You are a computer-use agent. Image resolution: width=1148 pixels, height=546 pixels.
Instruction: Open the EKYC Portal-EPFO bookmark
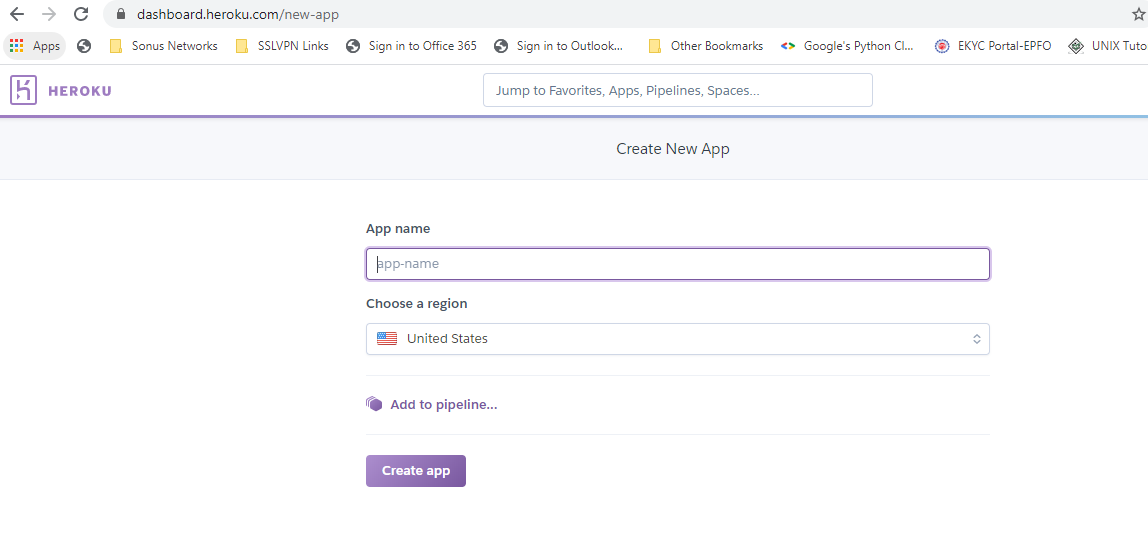[x=993, y=46]
